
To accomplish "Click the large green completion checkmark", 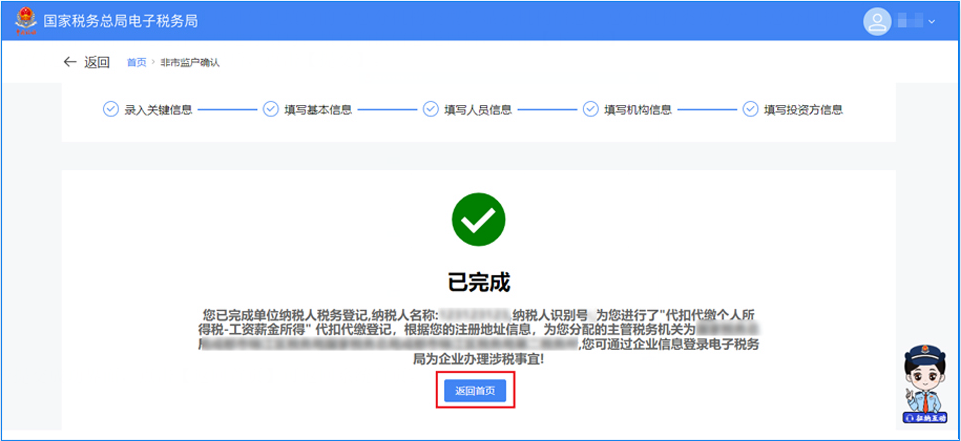I will coord(479,219).
